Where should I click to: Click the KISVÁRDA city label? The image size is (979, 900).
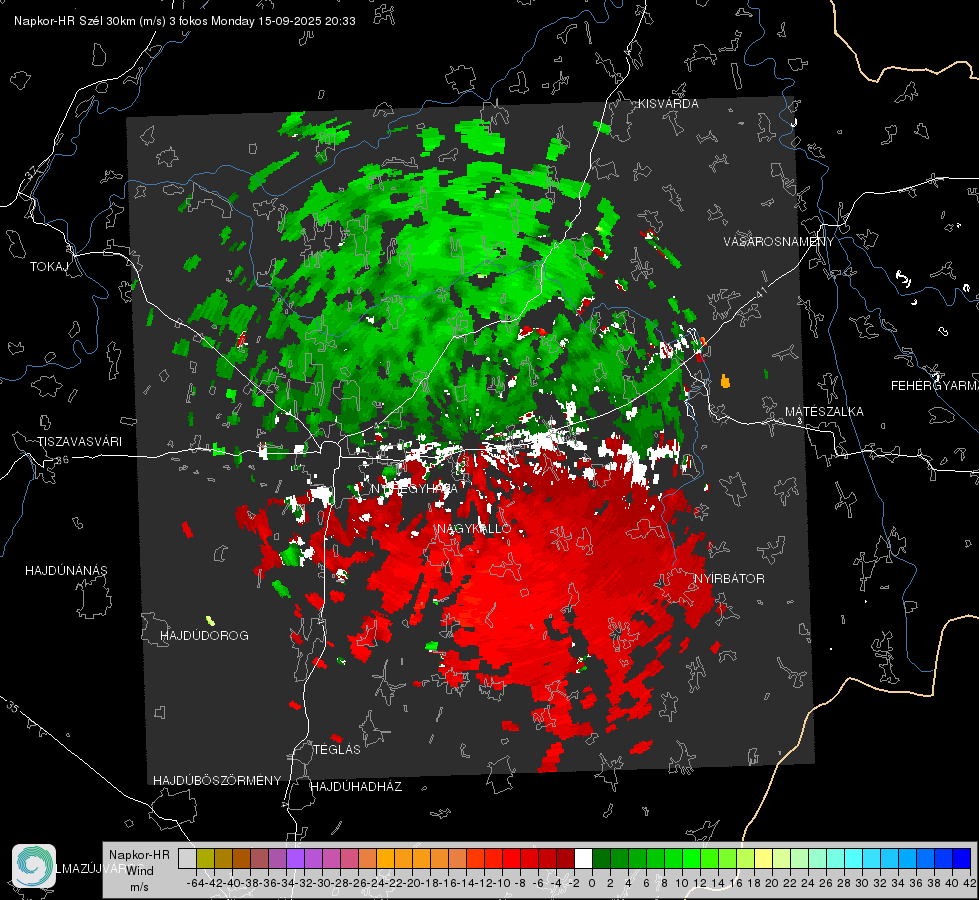[x=668, y=104]
